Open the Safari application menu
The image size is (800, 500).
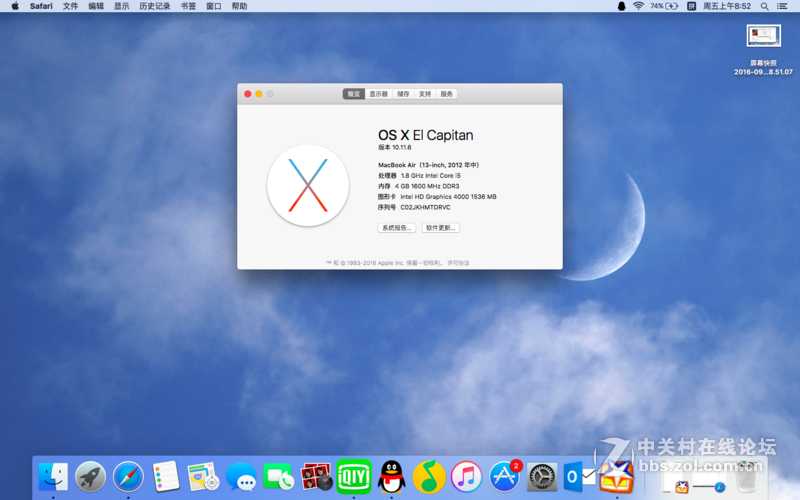click(41, 6)
